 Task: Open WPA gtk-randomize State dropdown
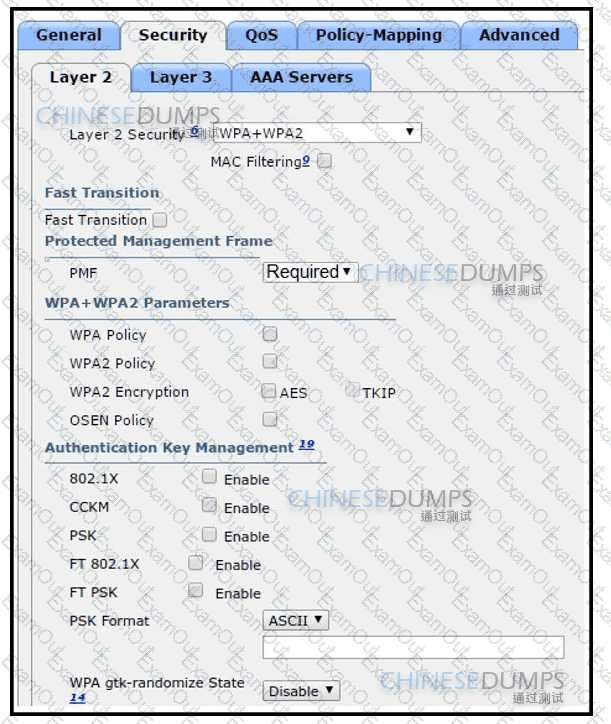301,691
